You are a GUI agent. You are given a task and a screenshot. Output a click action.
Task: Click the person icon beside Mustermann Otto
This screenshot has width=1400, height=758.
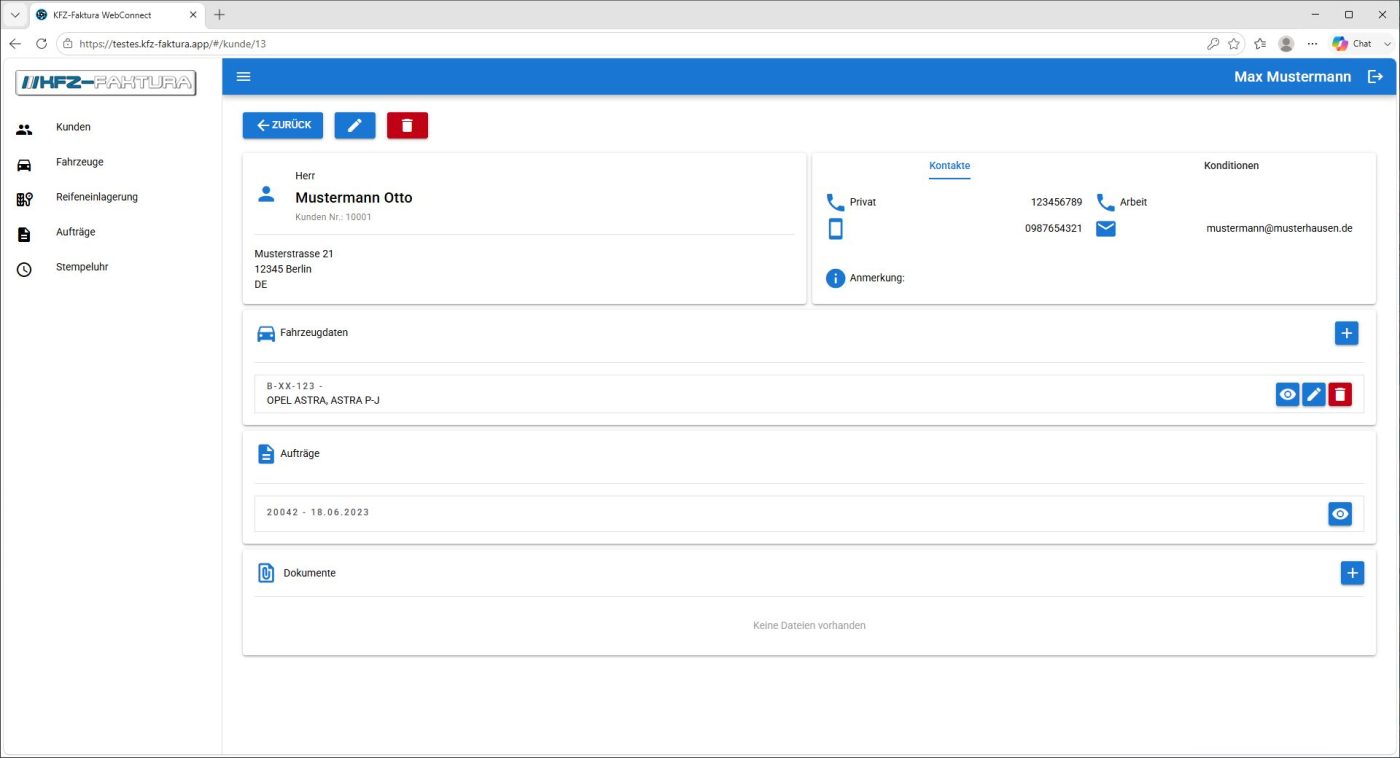pyautogui.click(x=266, y=194)
